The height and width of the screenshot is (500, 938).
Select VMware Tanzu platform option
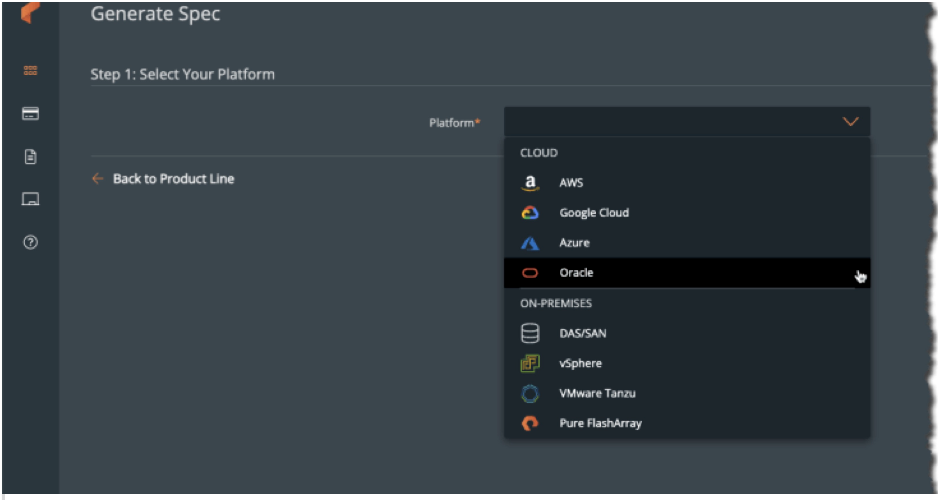[x=597, y=393]
